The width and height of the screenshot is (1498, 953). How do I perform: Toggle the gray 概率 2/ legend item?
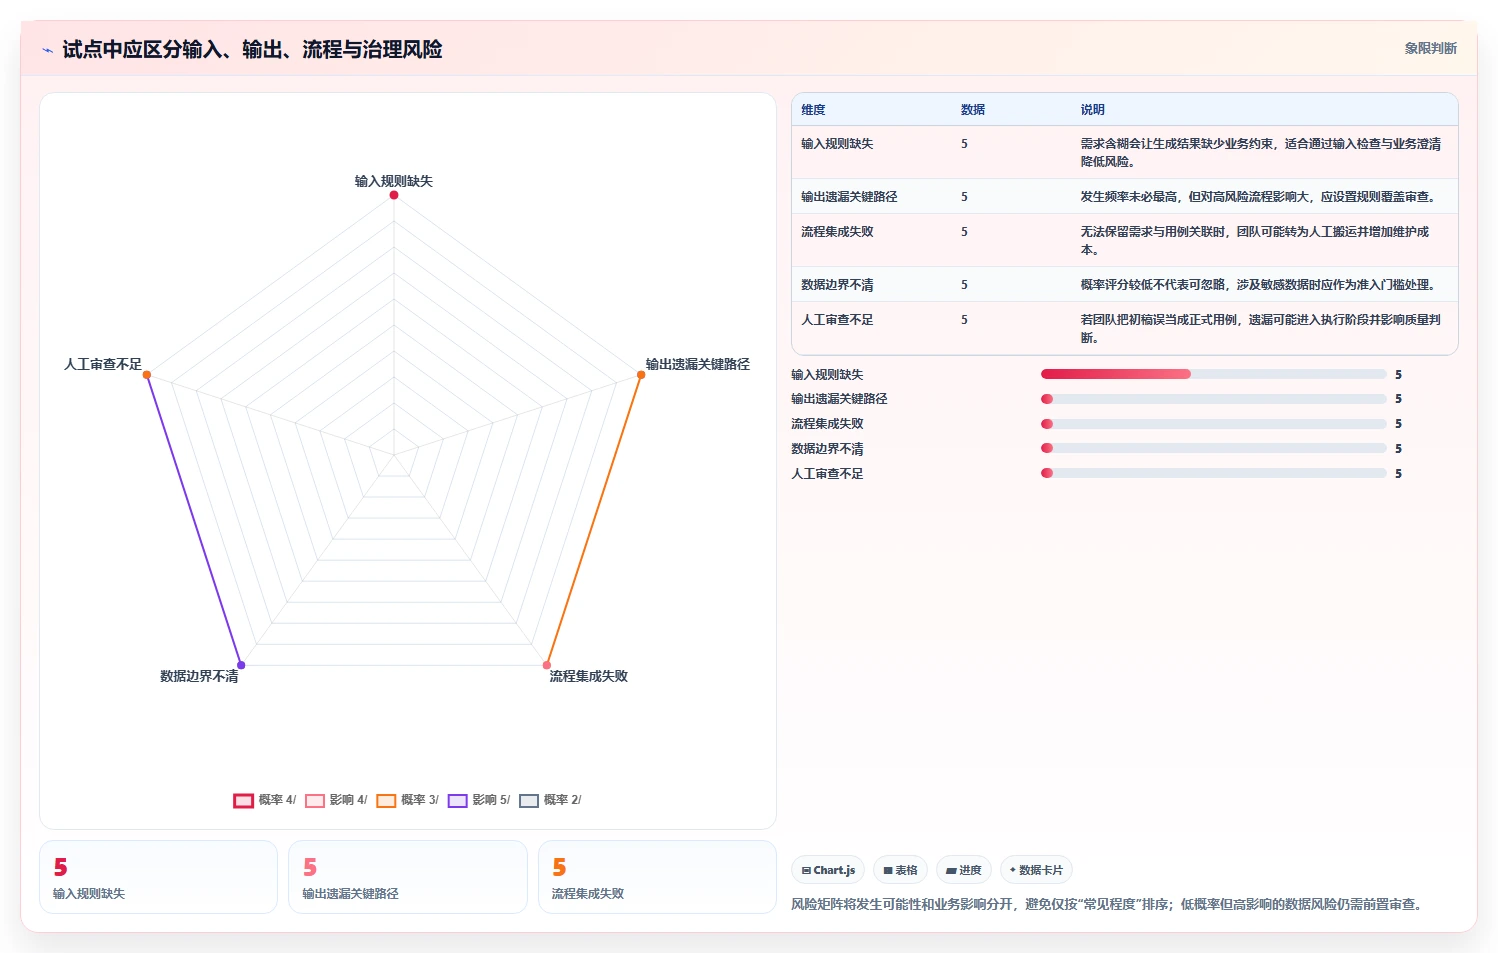550,800
